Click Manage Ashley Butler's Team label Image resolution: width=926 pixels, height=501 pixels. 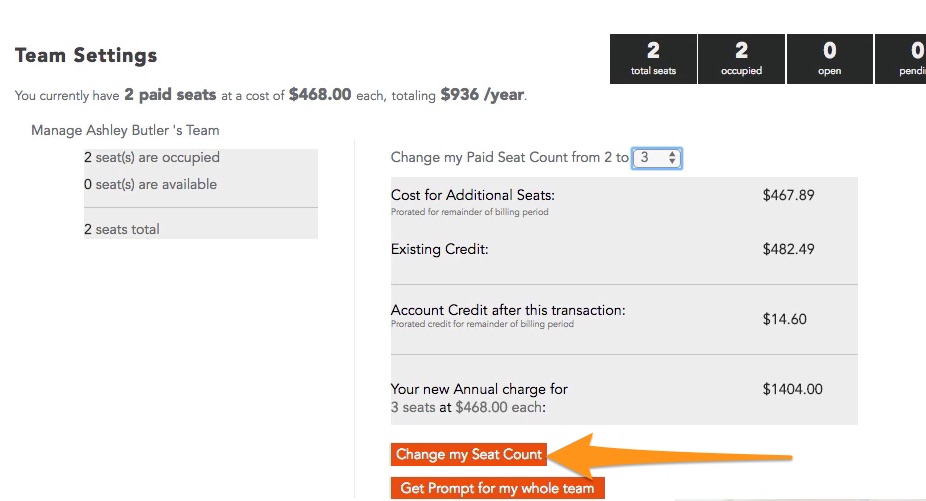tap(125, 131)
